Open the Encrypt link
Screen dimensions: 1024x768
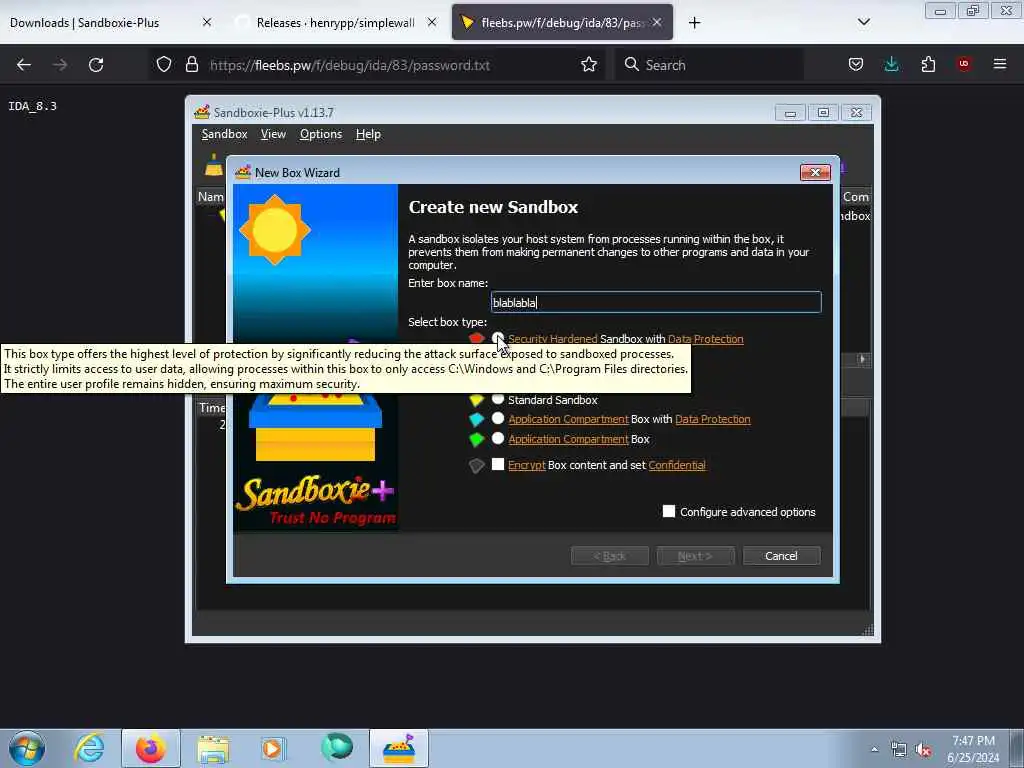[x=526, y=465]
